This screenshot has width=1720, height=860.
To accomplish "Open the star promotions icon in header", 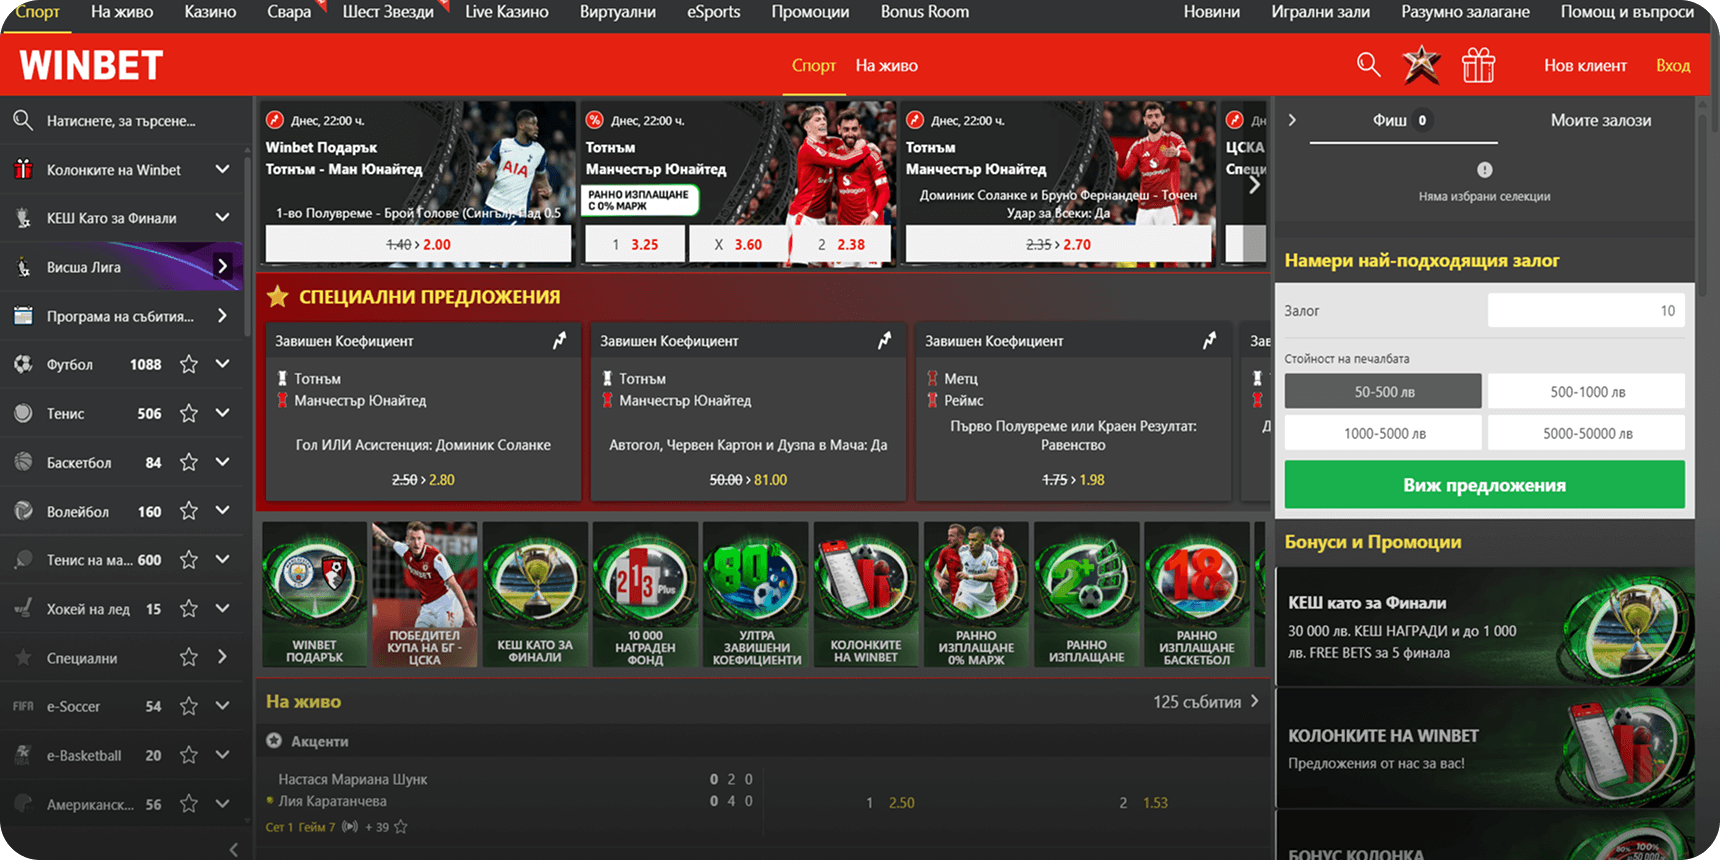I will click(x=1421, y=66).
